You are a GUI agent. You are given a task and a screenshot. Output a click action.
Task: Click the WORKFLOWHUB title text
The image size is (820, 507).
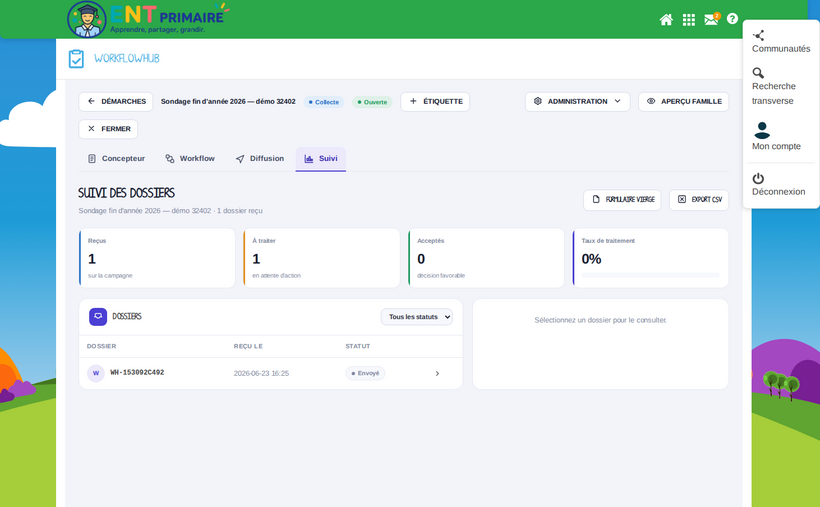coord(127,59)
